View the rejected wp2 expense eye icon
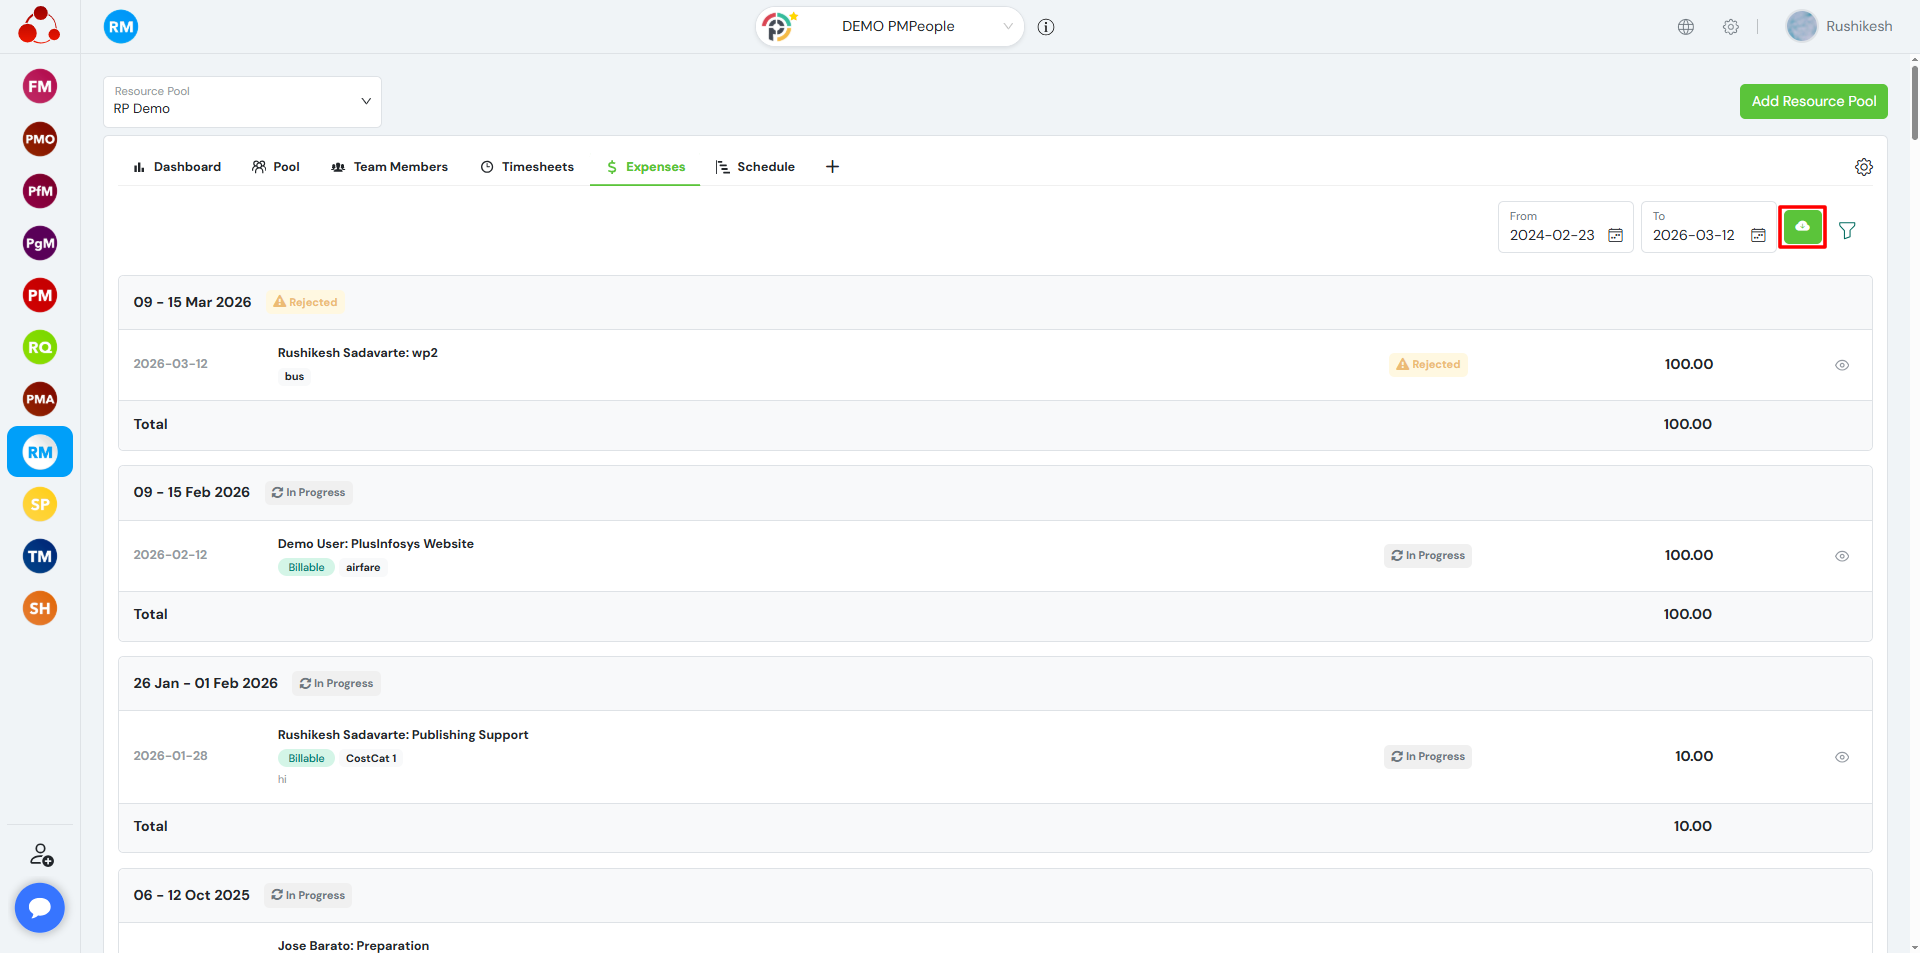This screenshot has height=953, width=1920. 1841,365
